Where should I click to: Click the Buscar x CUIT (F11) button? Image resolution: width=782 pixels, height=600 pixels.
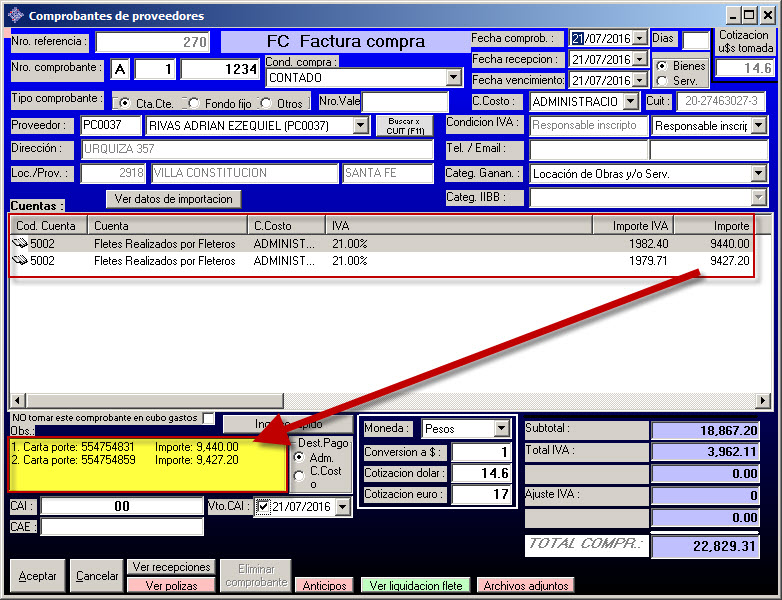point(403,126)
